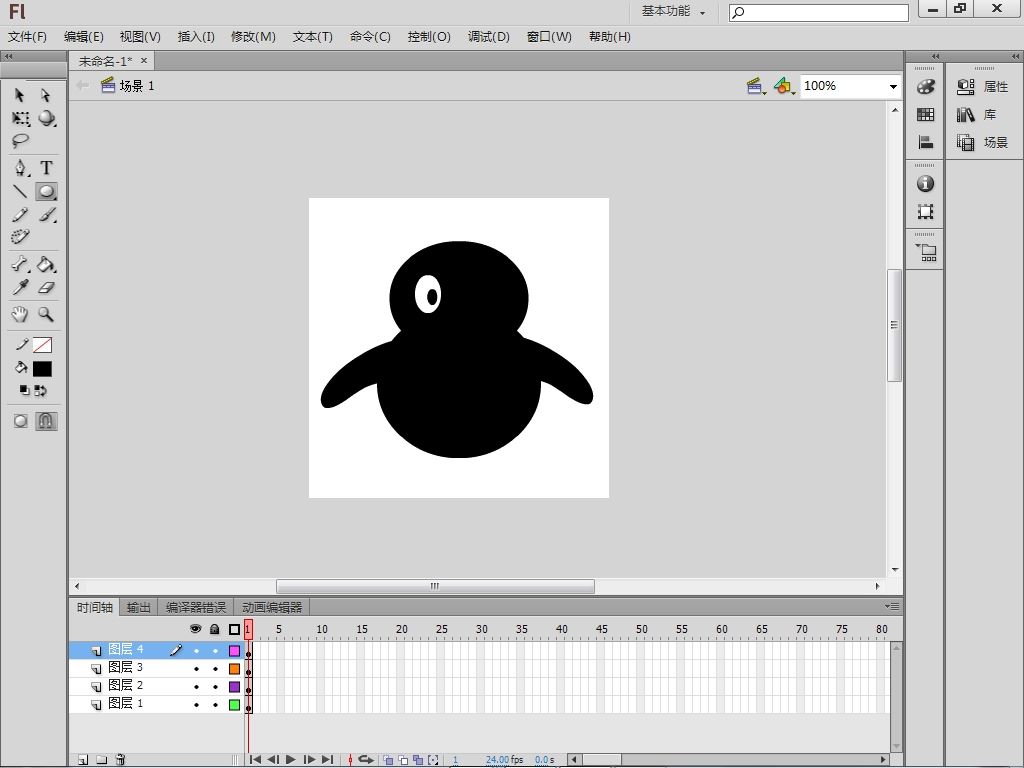Choose the Free Transform tool
1024x768 pixels.
[20, 119]
